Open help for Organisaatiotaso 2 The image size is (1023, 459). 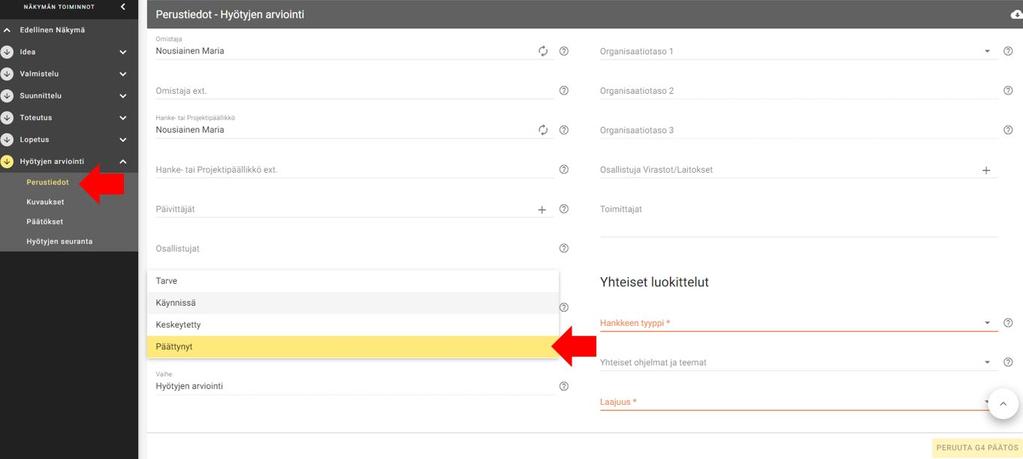pos(1008,91)
